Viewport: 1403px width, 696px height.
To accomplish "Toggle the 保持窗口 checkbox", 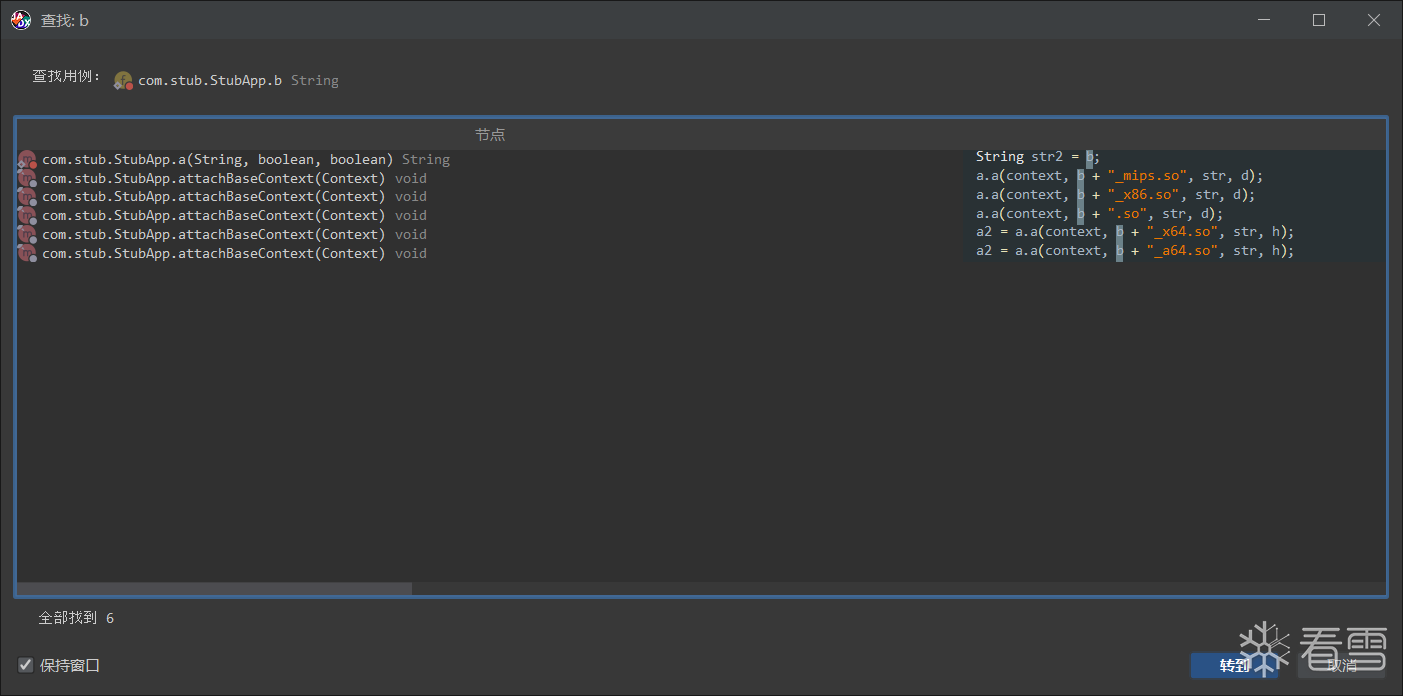I will click(x=26, y=665).
